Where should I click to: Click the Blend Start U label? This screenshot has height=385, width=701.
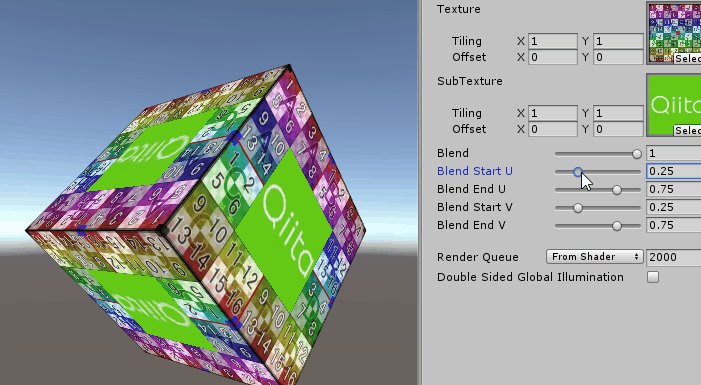(x=475, y=171)
